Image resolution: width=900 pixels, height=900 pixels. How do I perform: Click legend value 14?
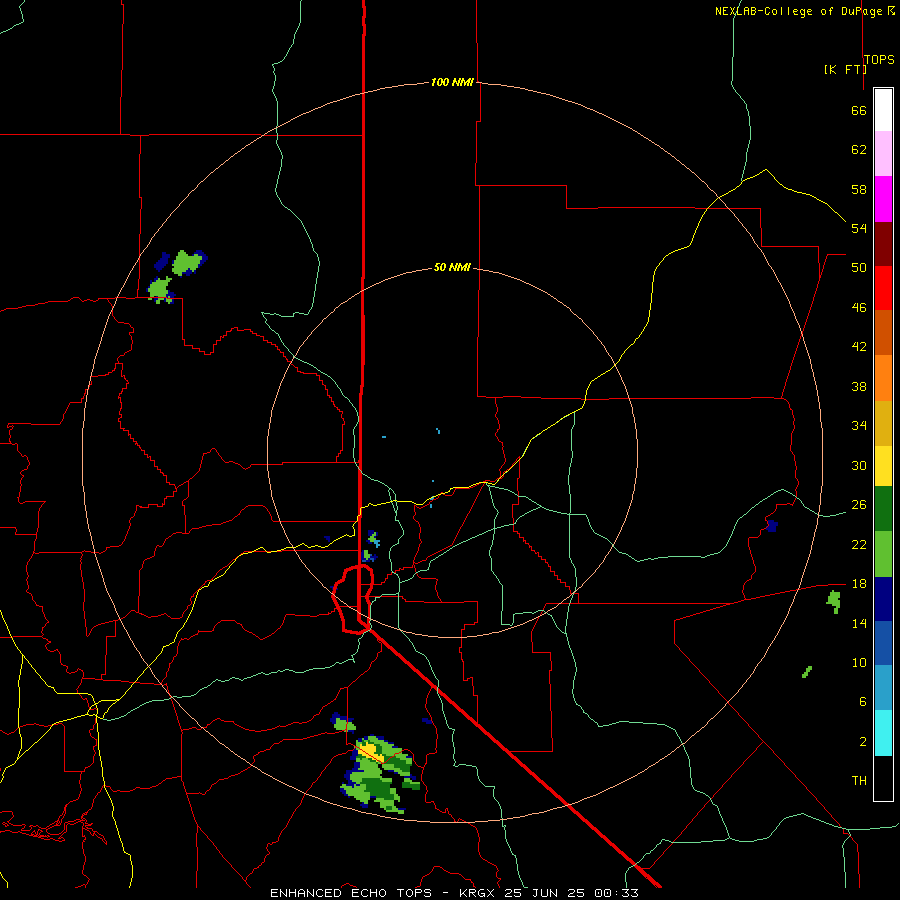[x=859, y=623]
